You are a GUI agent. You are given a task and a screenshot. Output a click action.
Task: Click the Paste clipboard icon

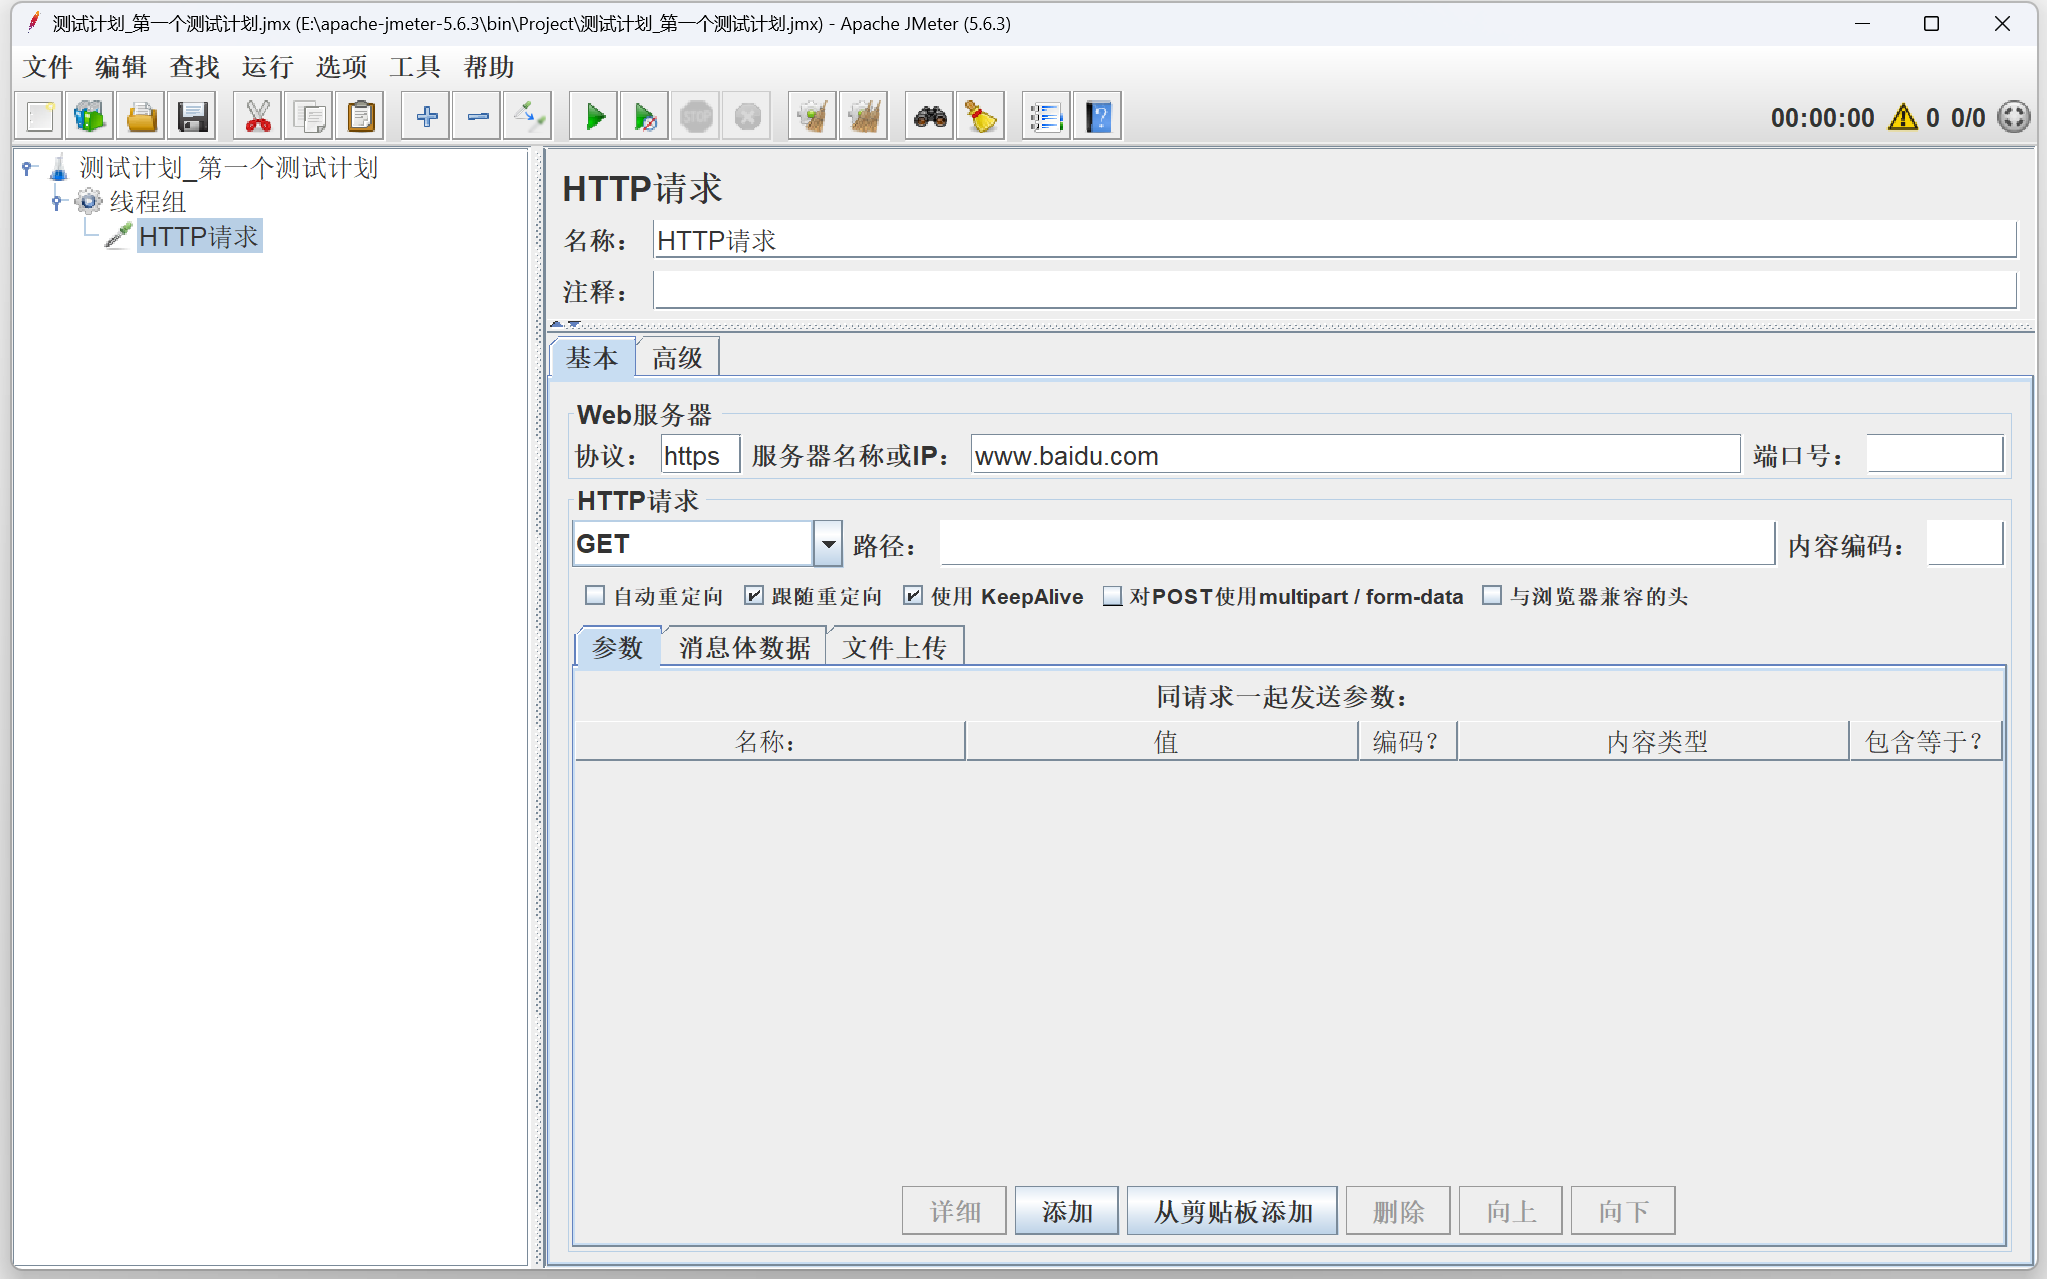tap(360, 117)
